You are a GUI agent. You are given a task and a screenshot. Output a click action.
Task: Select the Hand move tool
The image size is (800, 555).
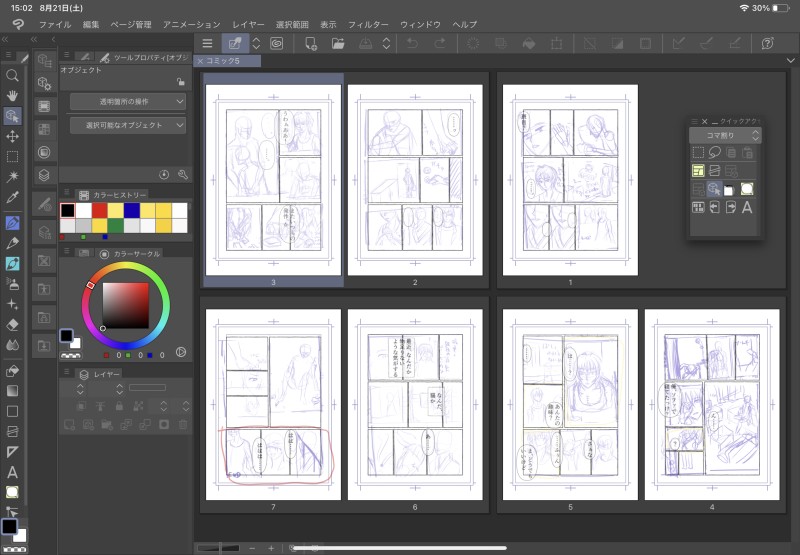pyautogui.click(x=12, y=95)
